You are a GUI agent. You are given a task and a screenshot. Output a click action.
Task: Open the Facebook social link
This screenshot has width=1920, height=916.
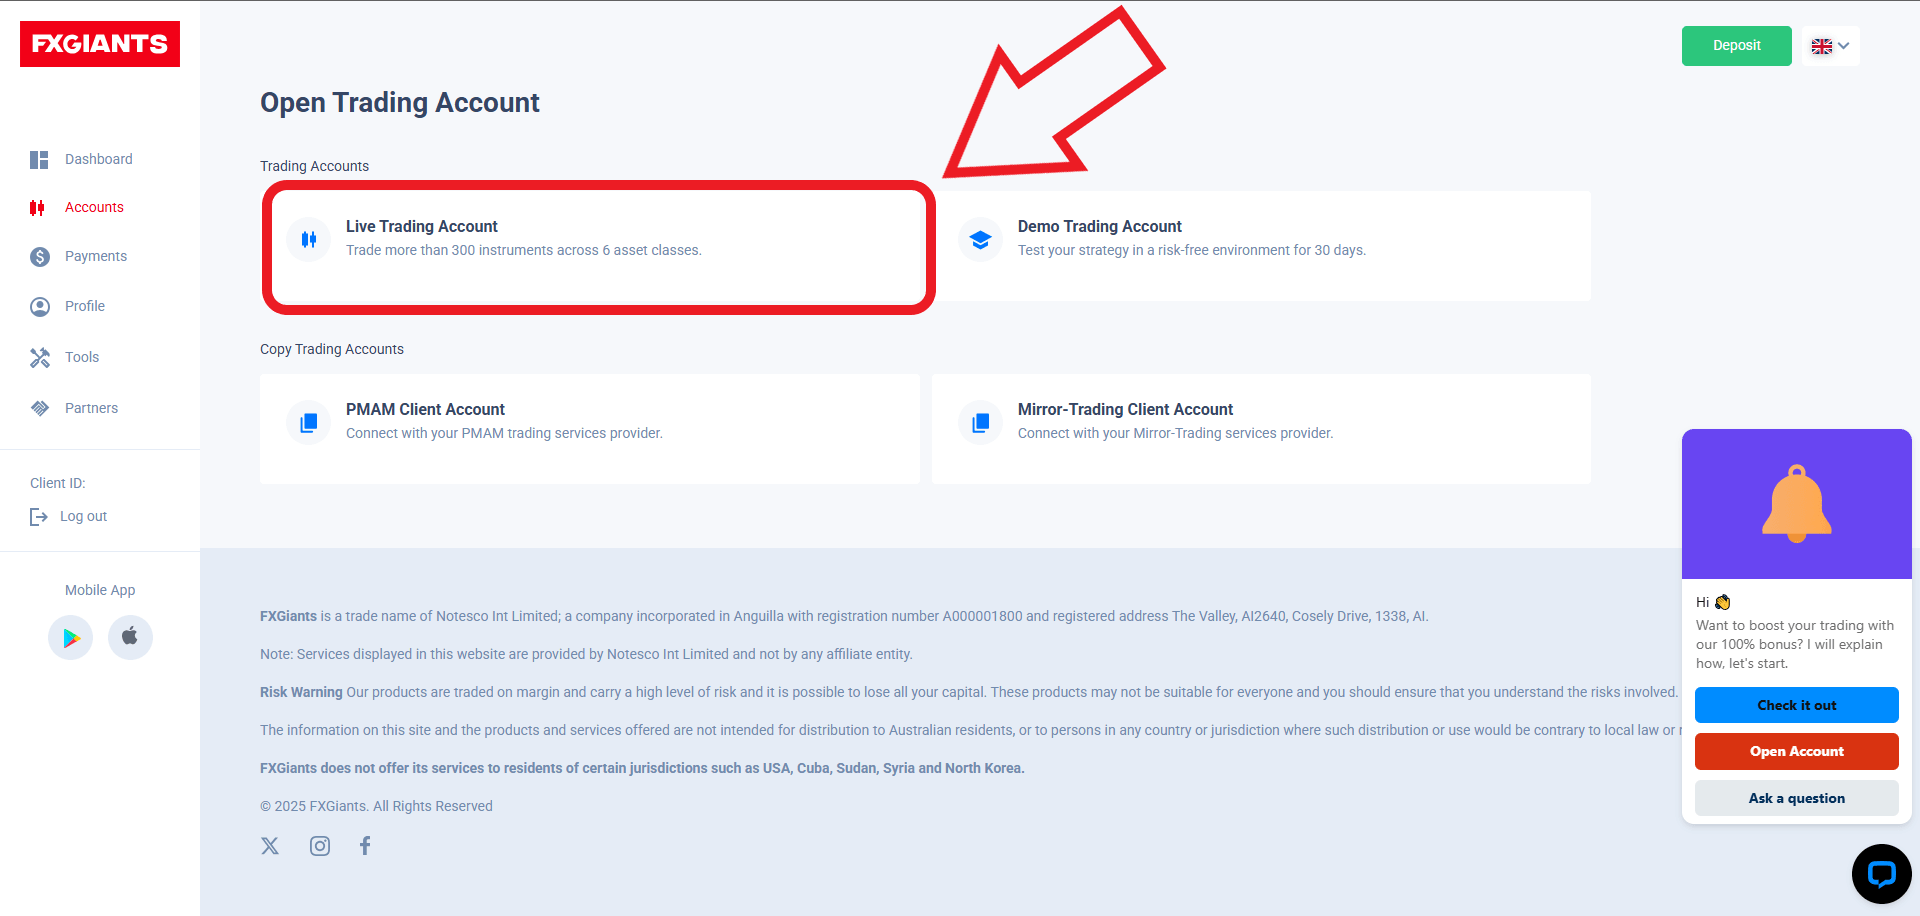[365, 846]
